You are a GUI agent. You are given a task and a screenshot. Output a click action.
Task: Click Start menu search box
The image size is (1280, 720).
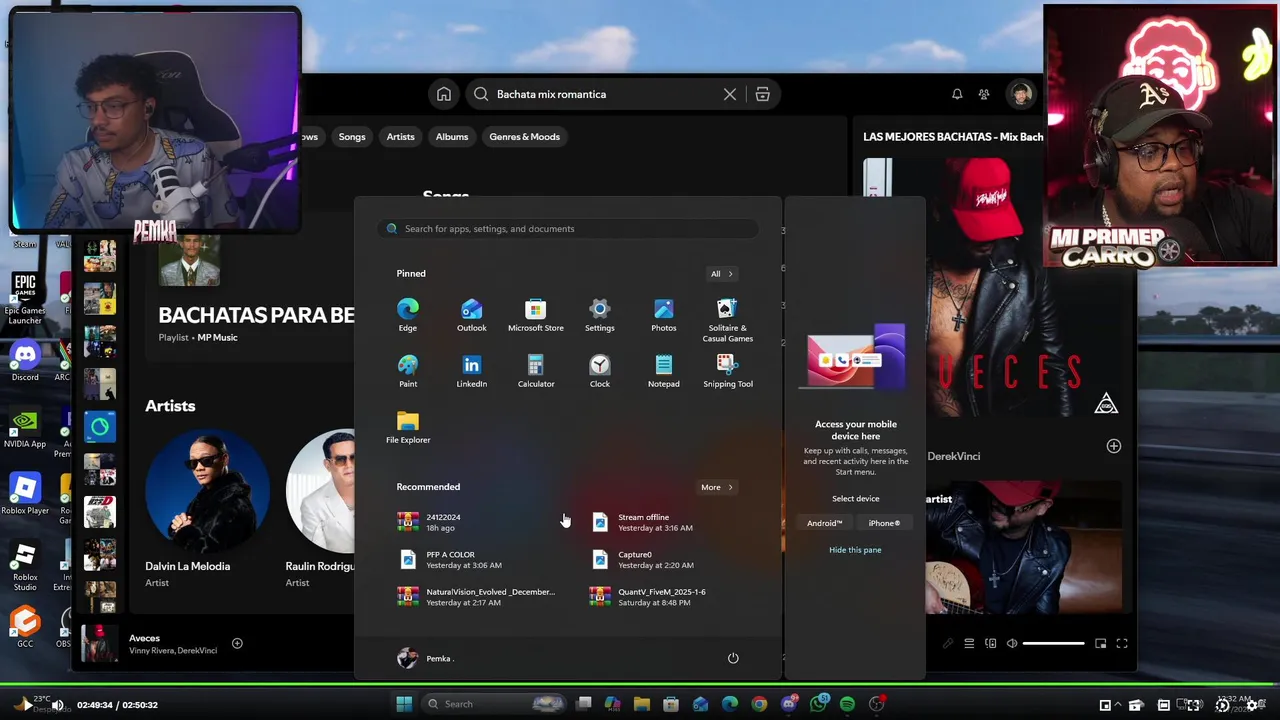click(x=568, y=229)
